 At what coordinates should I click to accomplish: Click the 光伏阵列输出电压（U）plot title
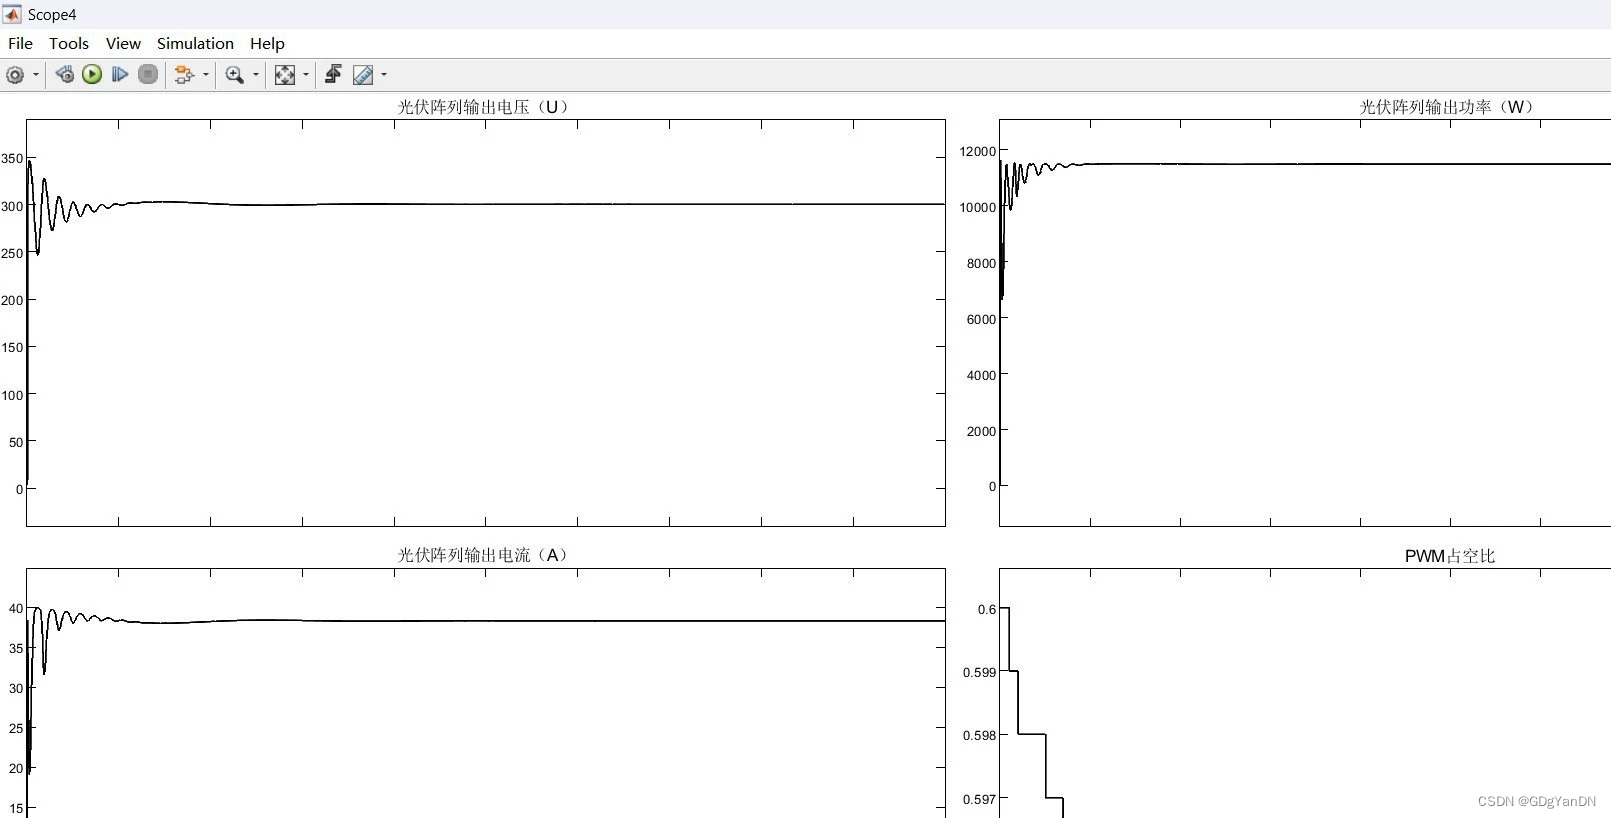486,107
